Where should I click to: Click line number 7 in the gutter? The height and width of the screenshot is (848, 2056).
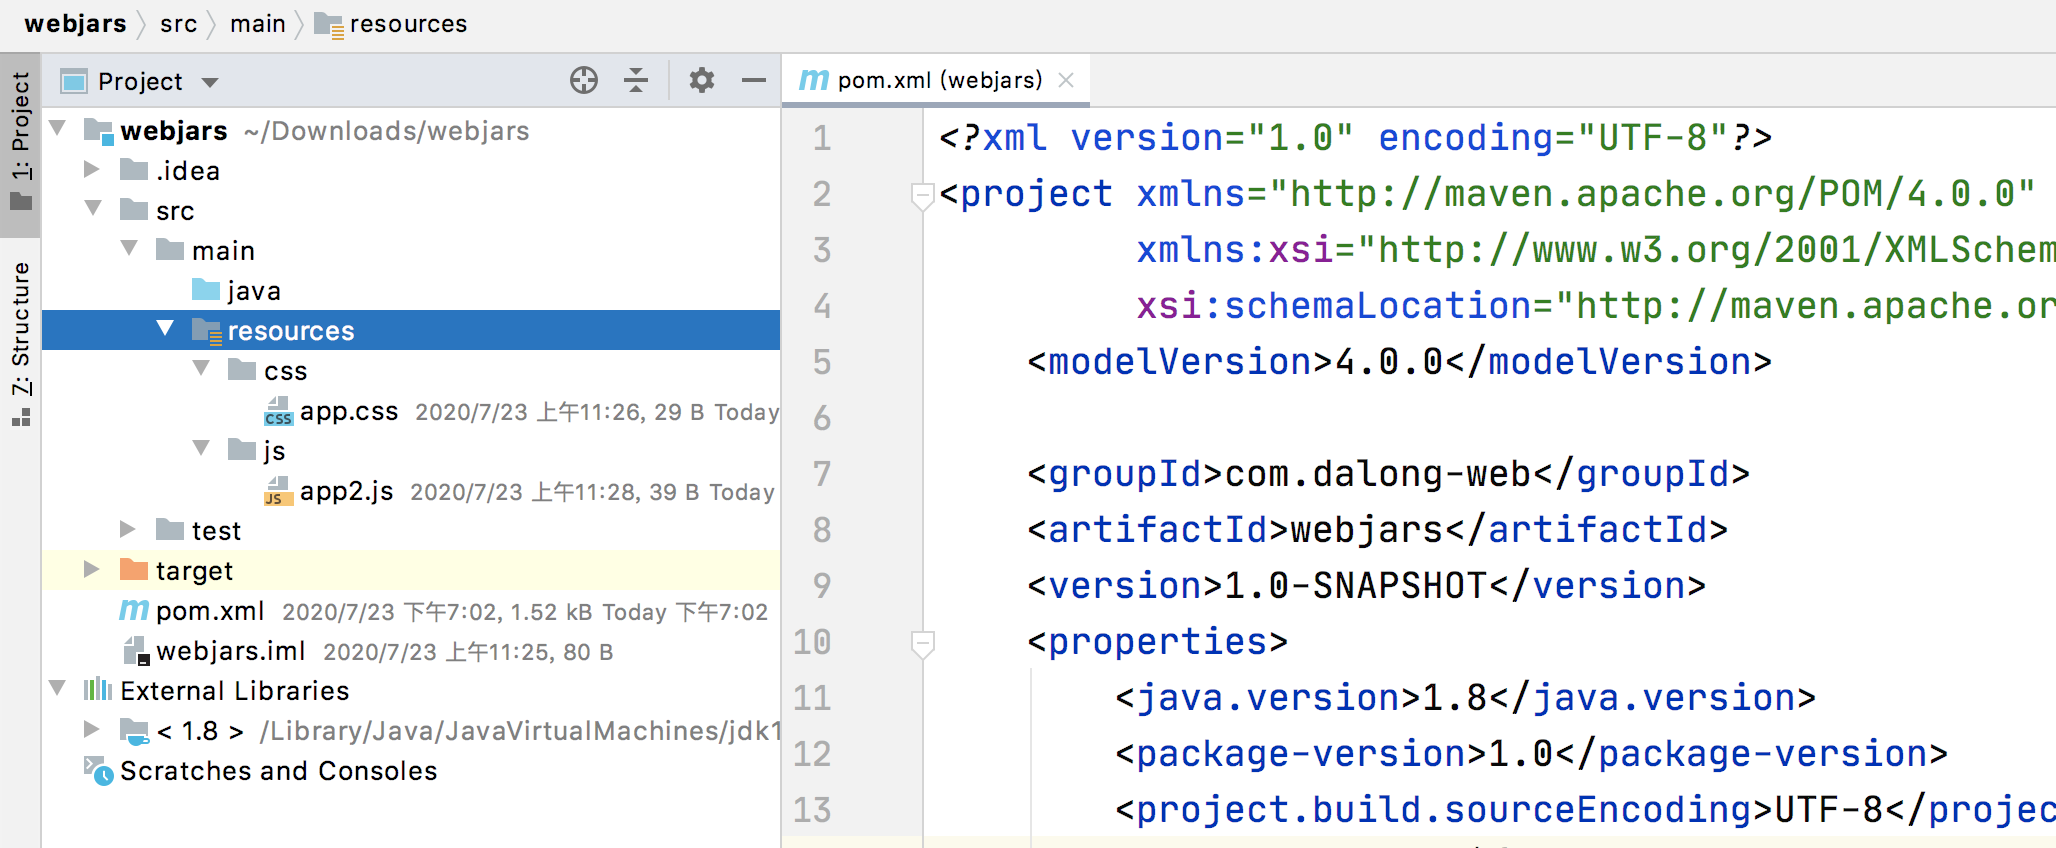(x=822, y=473)
